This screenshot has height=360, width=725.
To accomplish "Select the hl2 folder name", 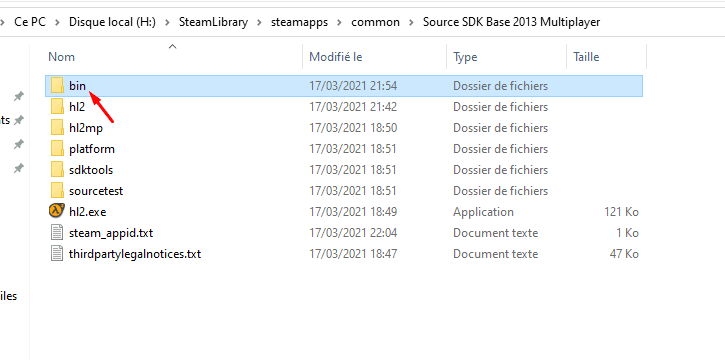I will pos(77,107).
